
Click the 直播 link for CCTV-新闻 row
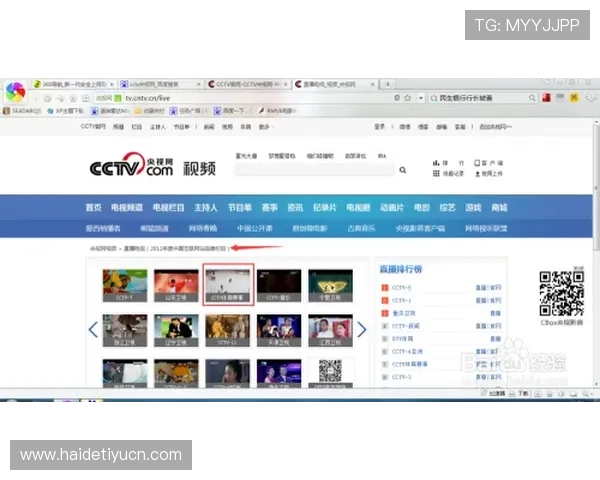pyautogui.click(x=481, y=326)
